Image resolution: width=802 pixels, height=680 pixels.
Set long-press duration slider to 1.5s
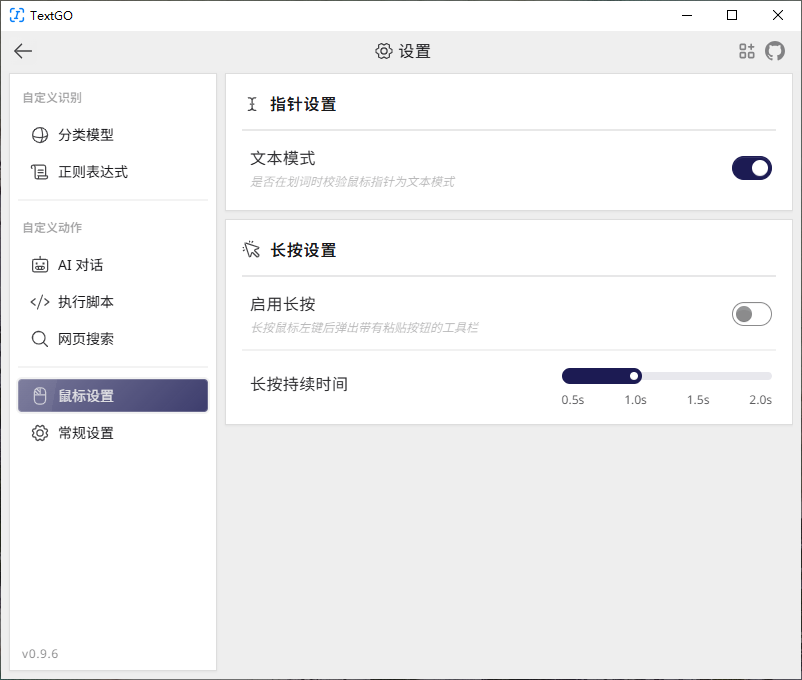(x=699, y=376)
